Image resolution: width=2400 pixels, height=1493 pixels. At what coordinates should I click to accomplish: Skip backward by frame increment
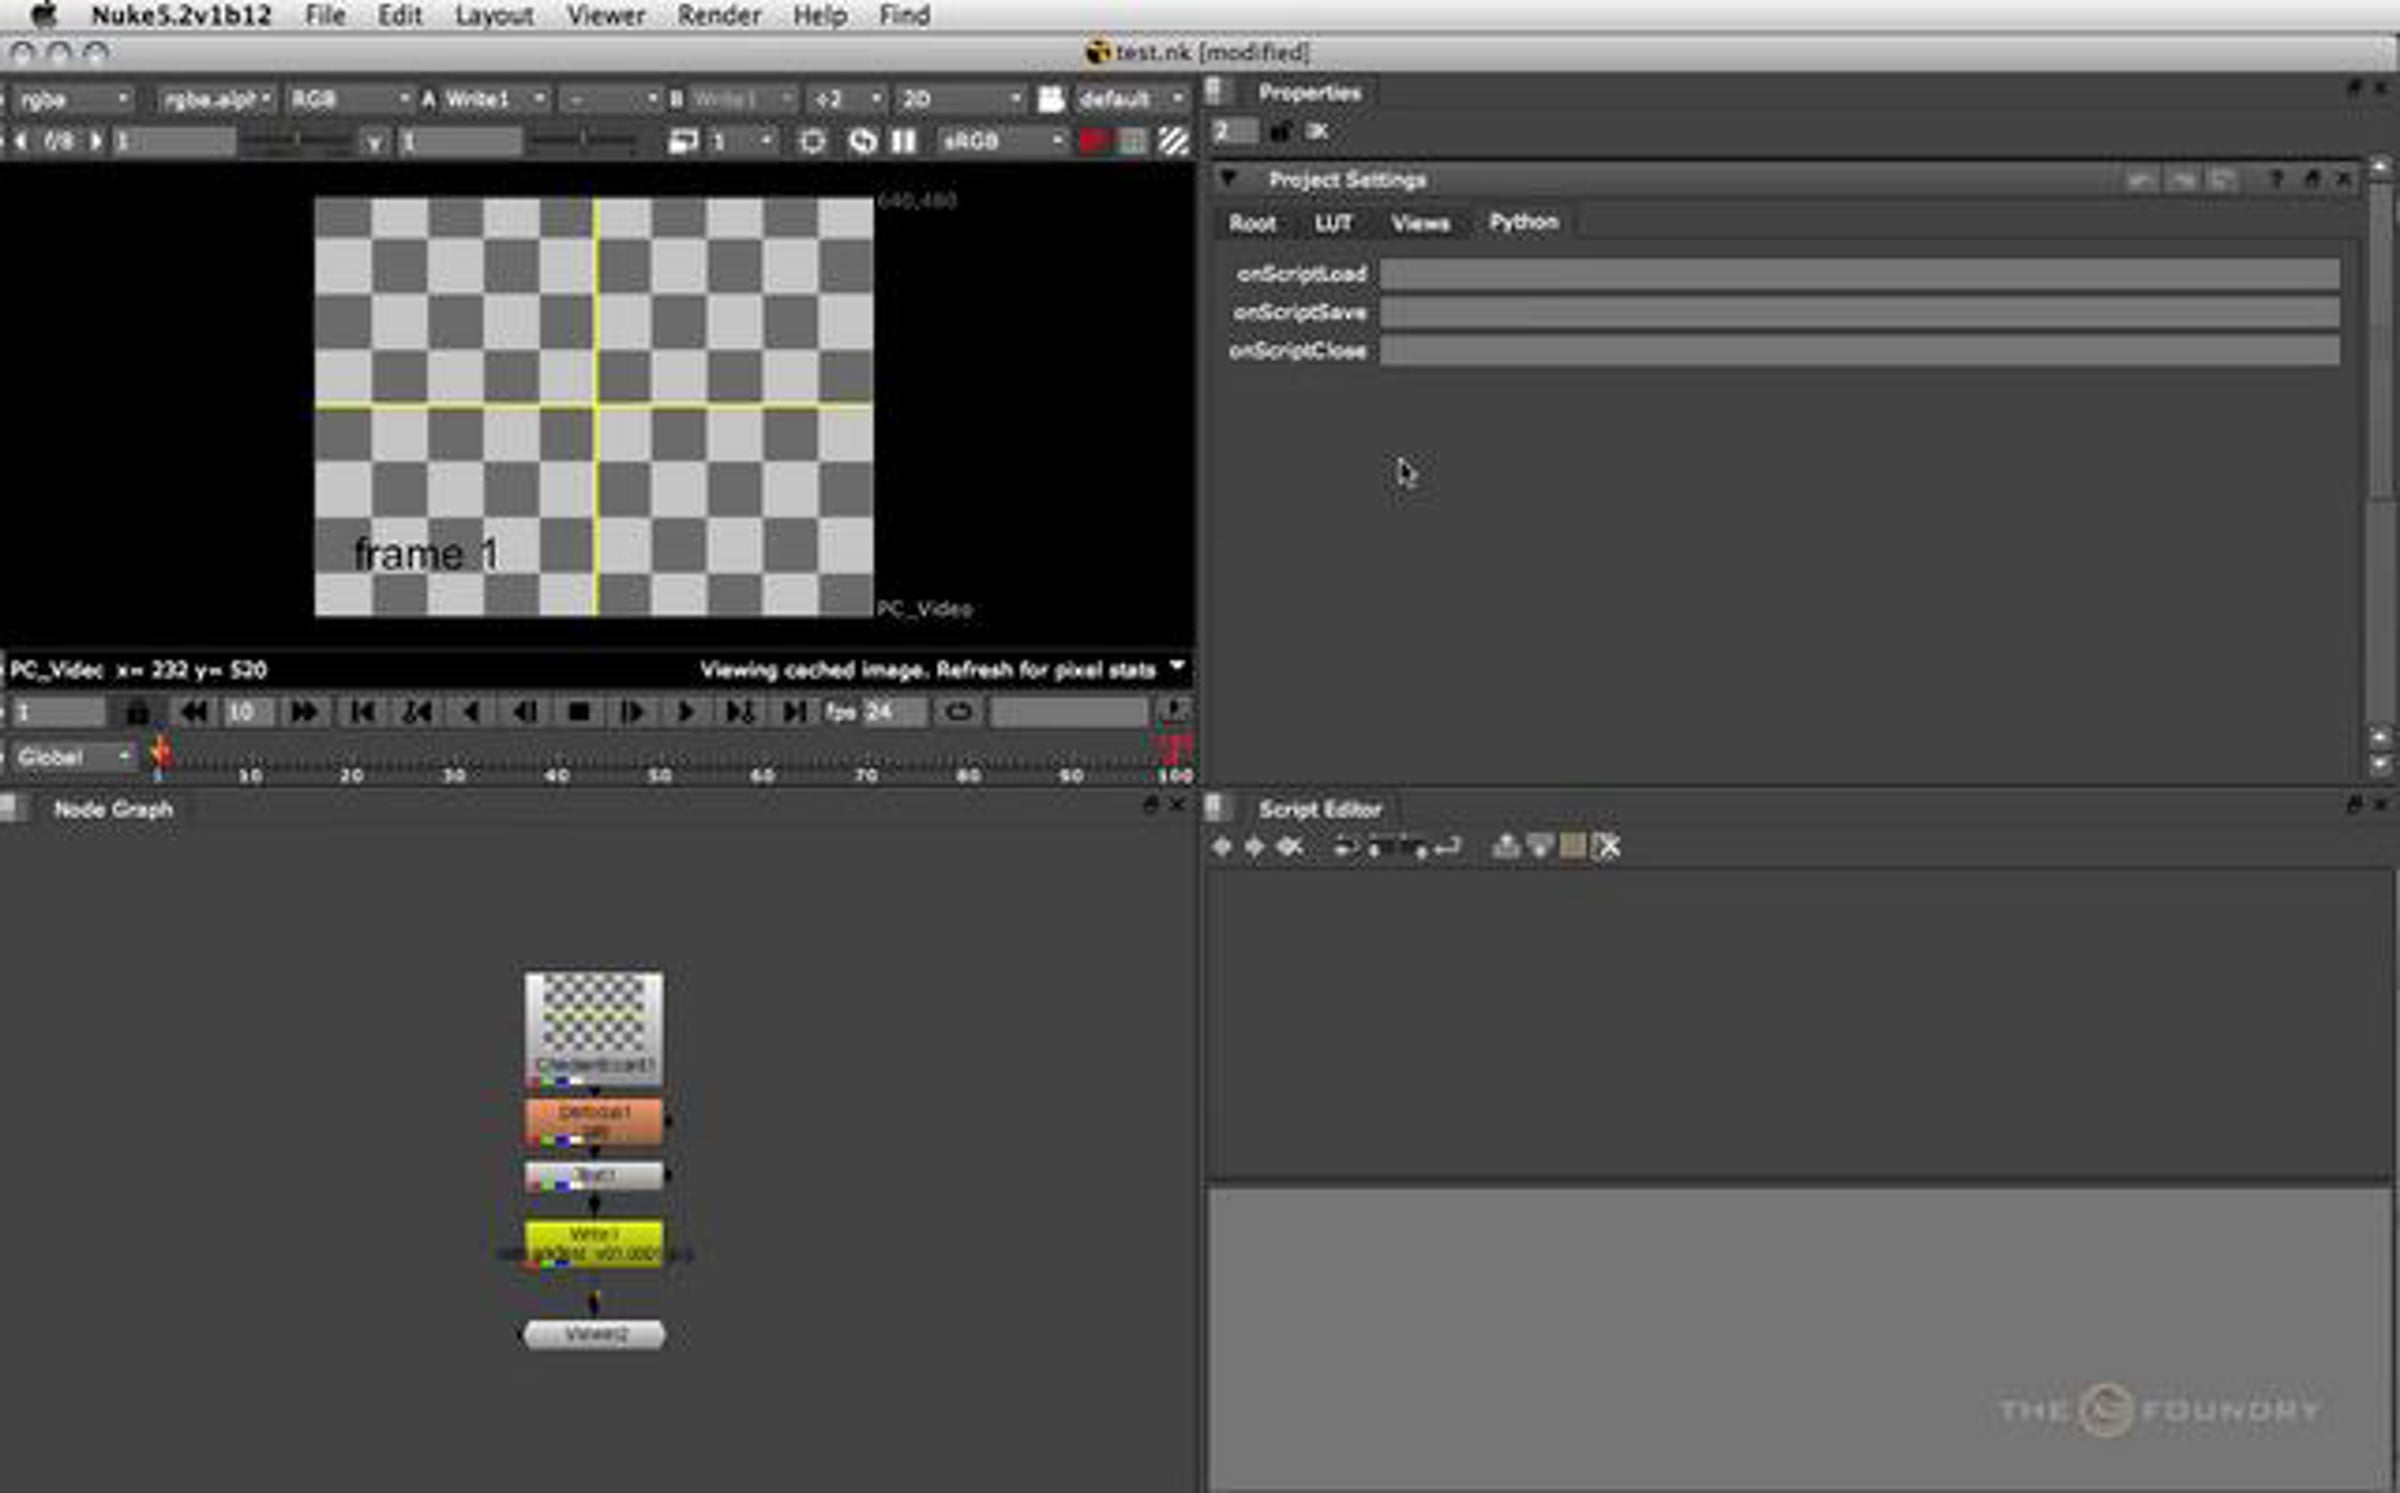(x=194, y=712)
